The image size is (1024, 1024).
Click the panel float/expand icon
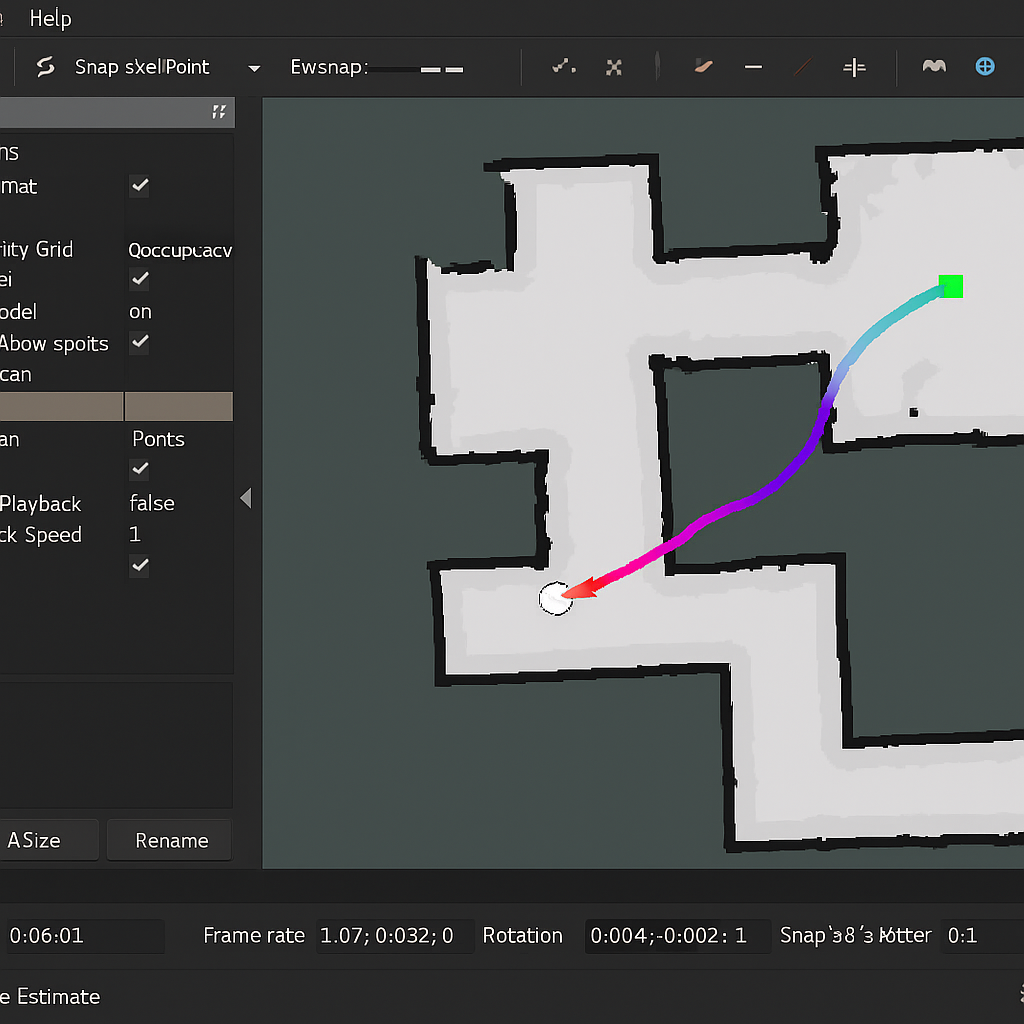pyautogui.click(x=219, y=112)
